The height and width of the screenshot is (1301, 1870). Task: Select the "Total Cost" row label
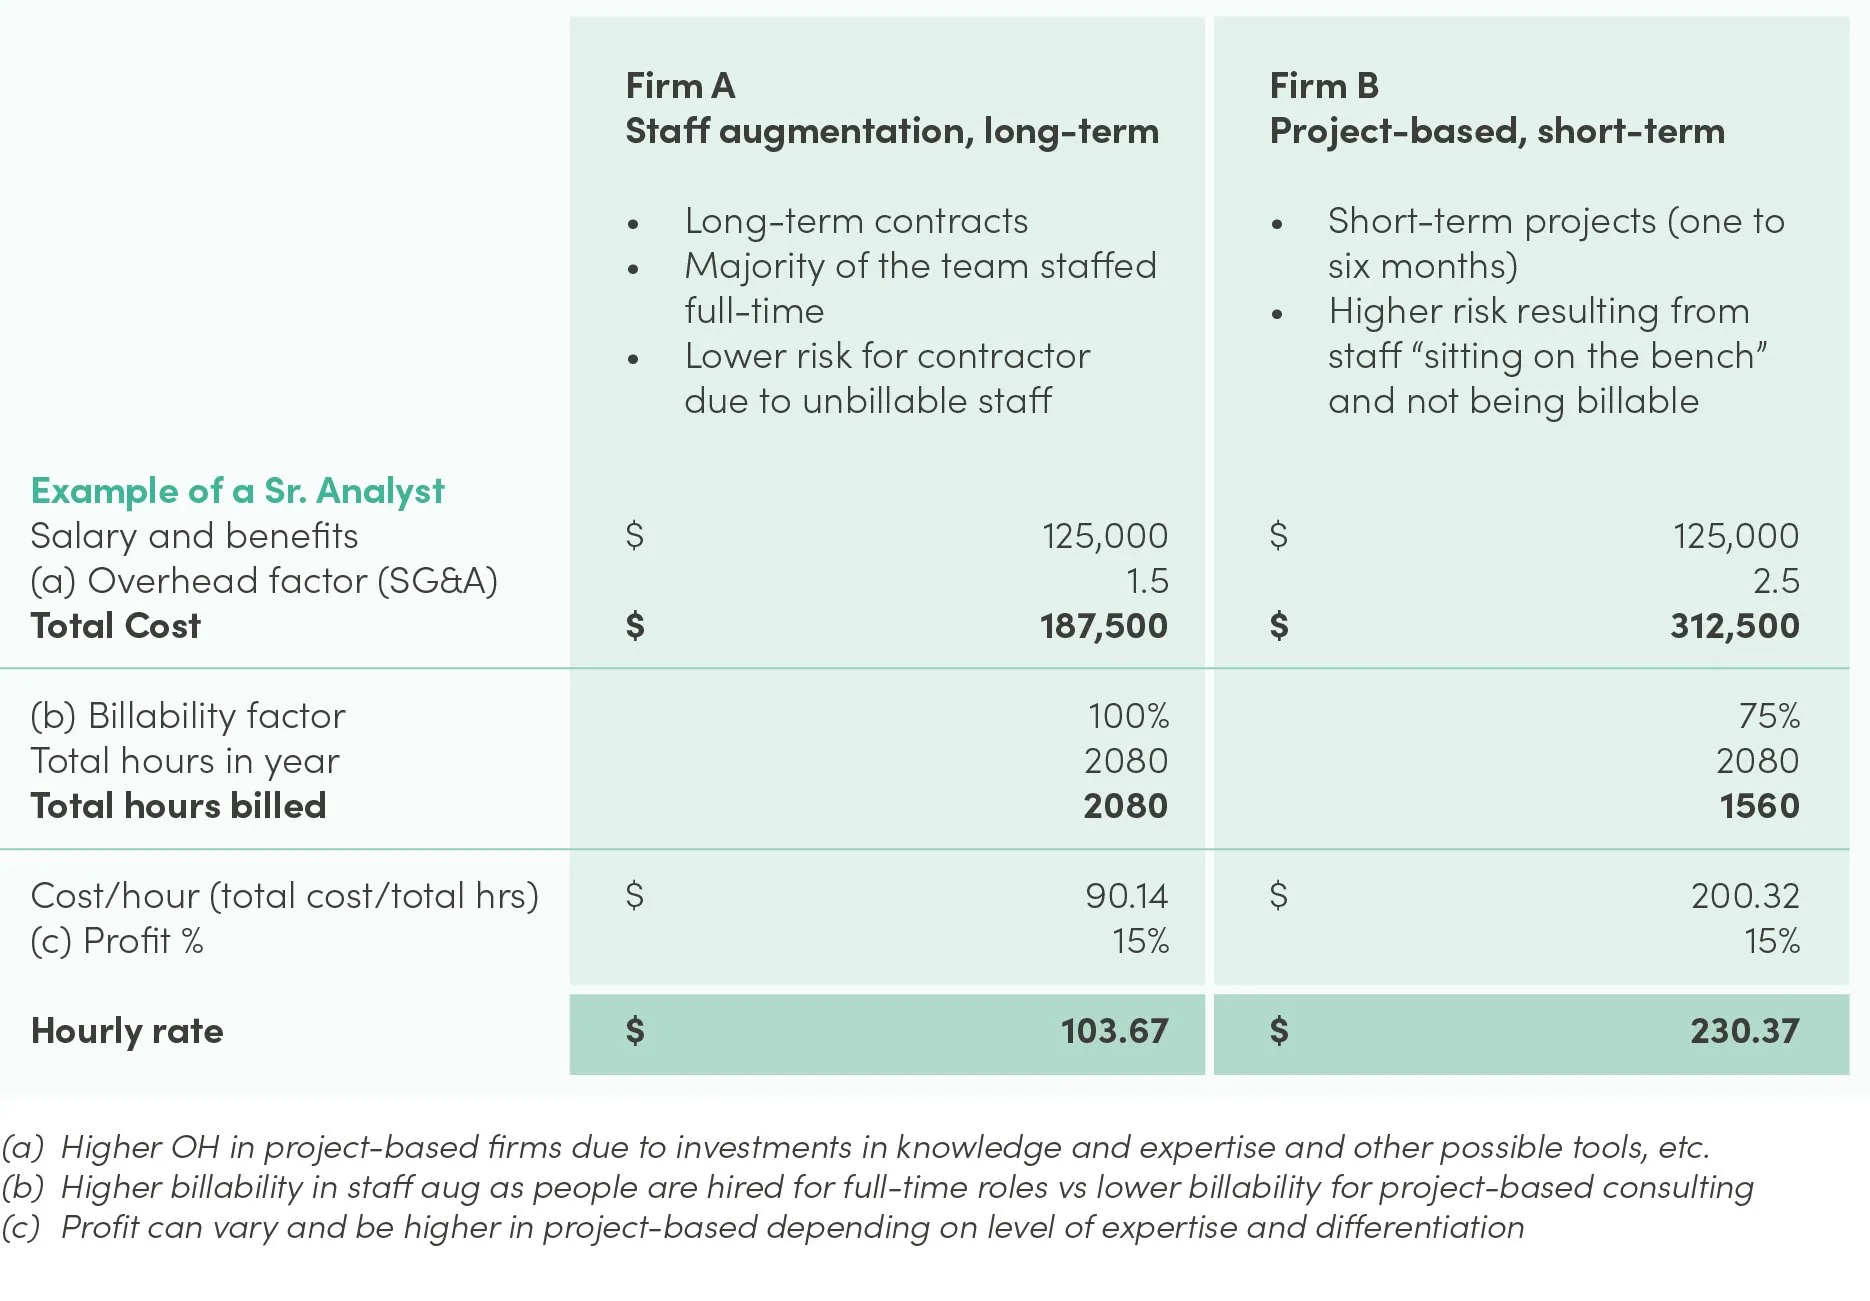point(115,626)
